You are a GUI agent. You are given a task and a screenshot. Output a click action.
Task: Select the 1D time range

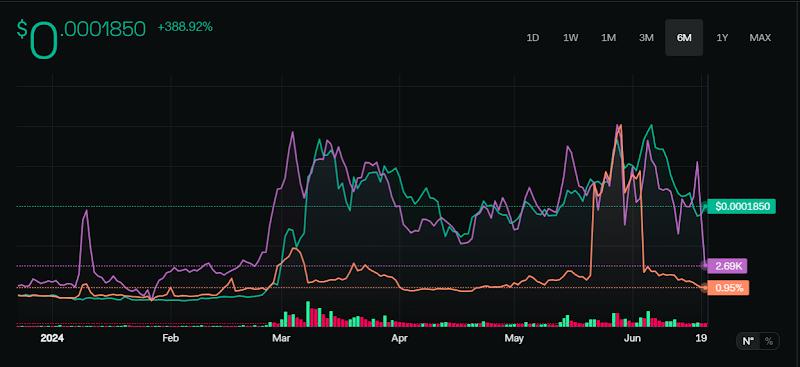point(533,38)
